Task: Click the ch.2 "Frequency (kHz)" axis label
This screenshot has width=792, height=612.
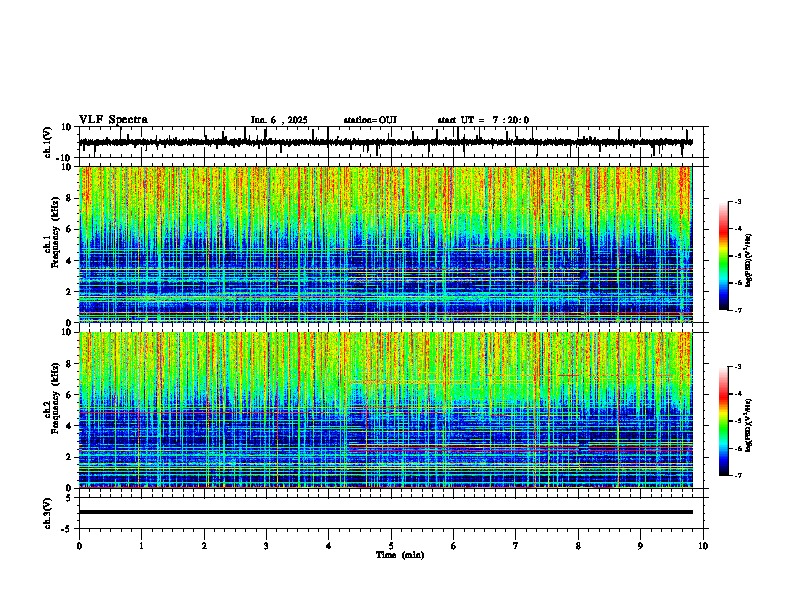Action: tap(55, 398)
